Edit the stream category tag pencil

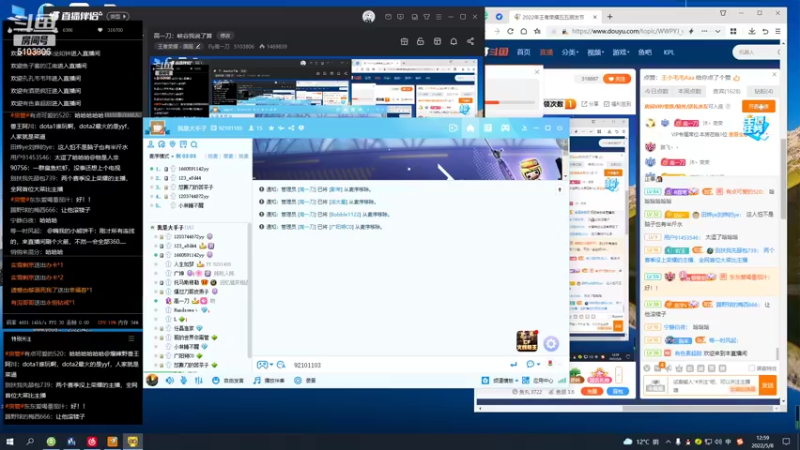[198, 46]
